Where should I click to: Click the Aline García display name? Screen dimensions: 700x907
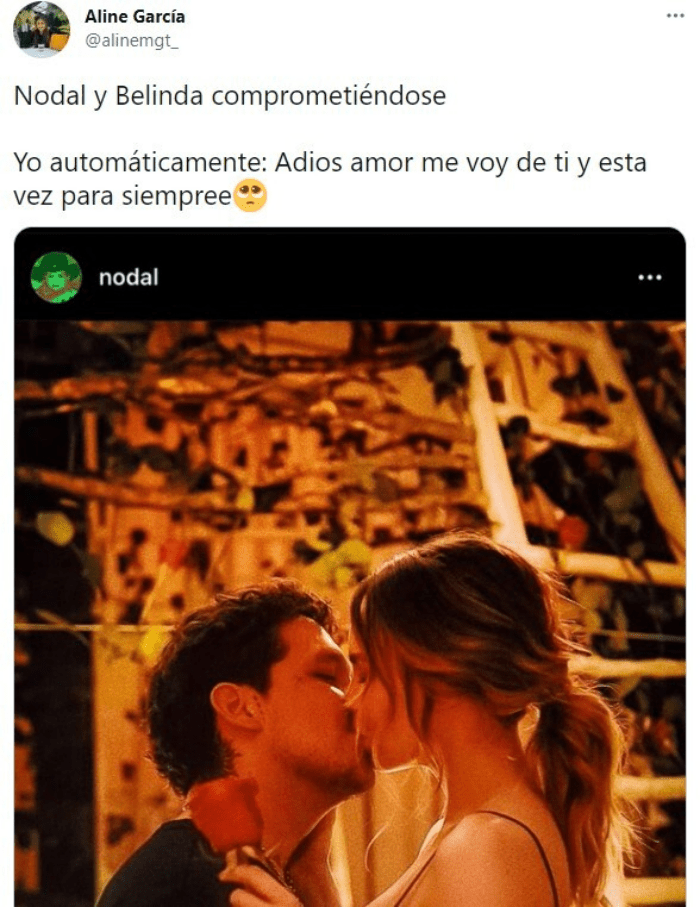(x=135, y=16)
